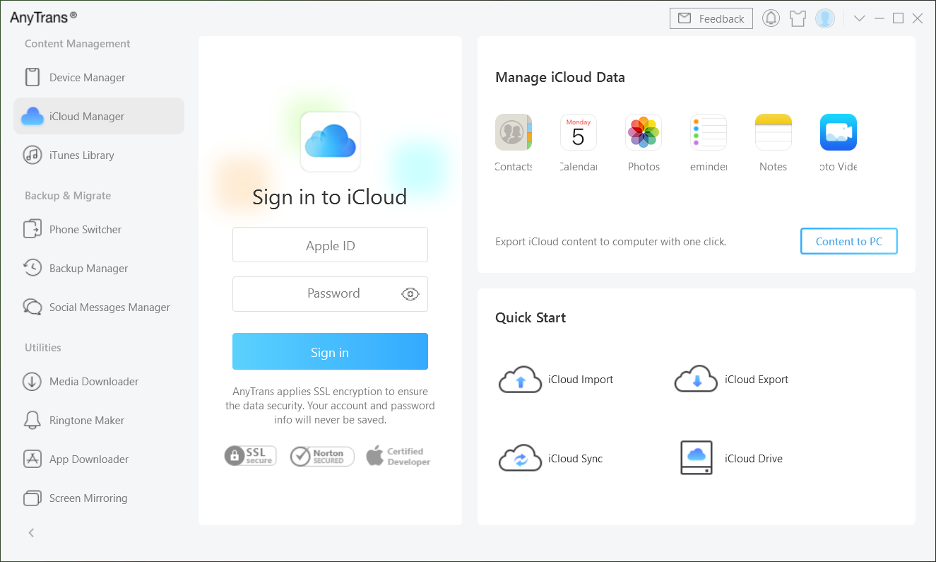936x562 pixels.
Task: Toggle password visibility eye icon
Action: pos(410,294)
